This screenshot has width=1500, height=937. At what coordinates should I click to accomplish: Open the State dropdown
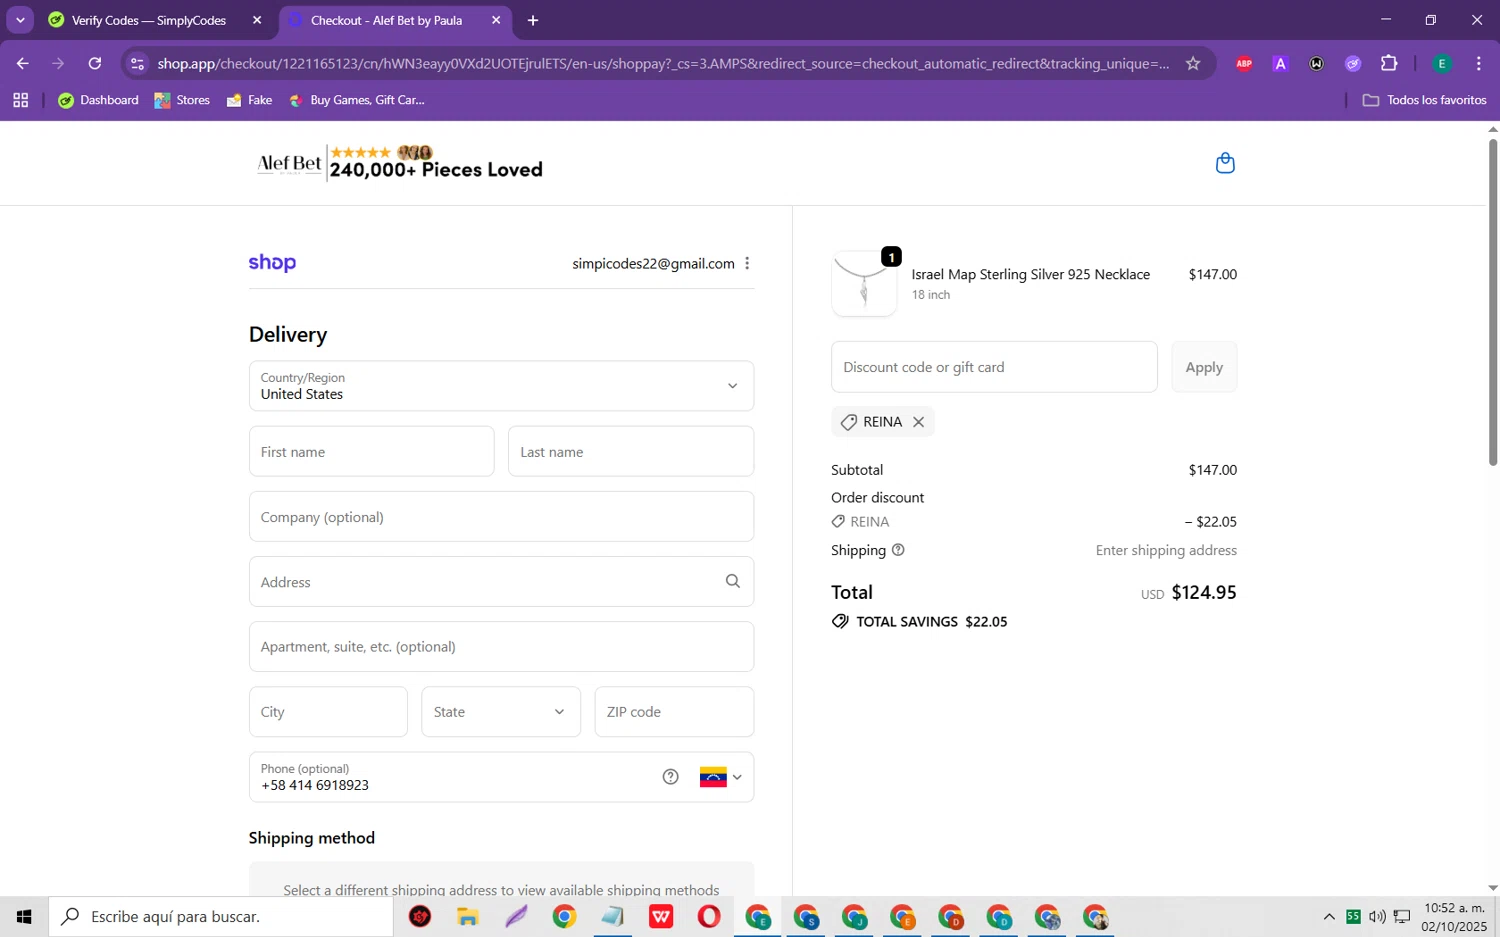(x=501, y=712)
